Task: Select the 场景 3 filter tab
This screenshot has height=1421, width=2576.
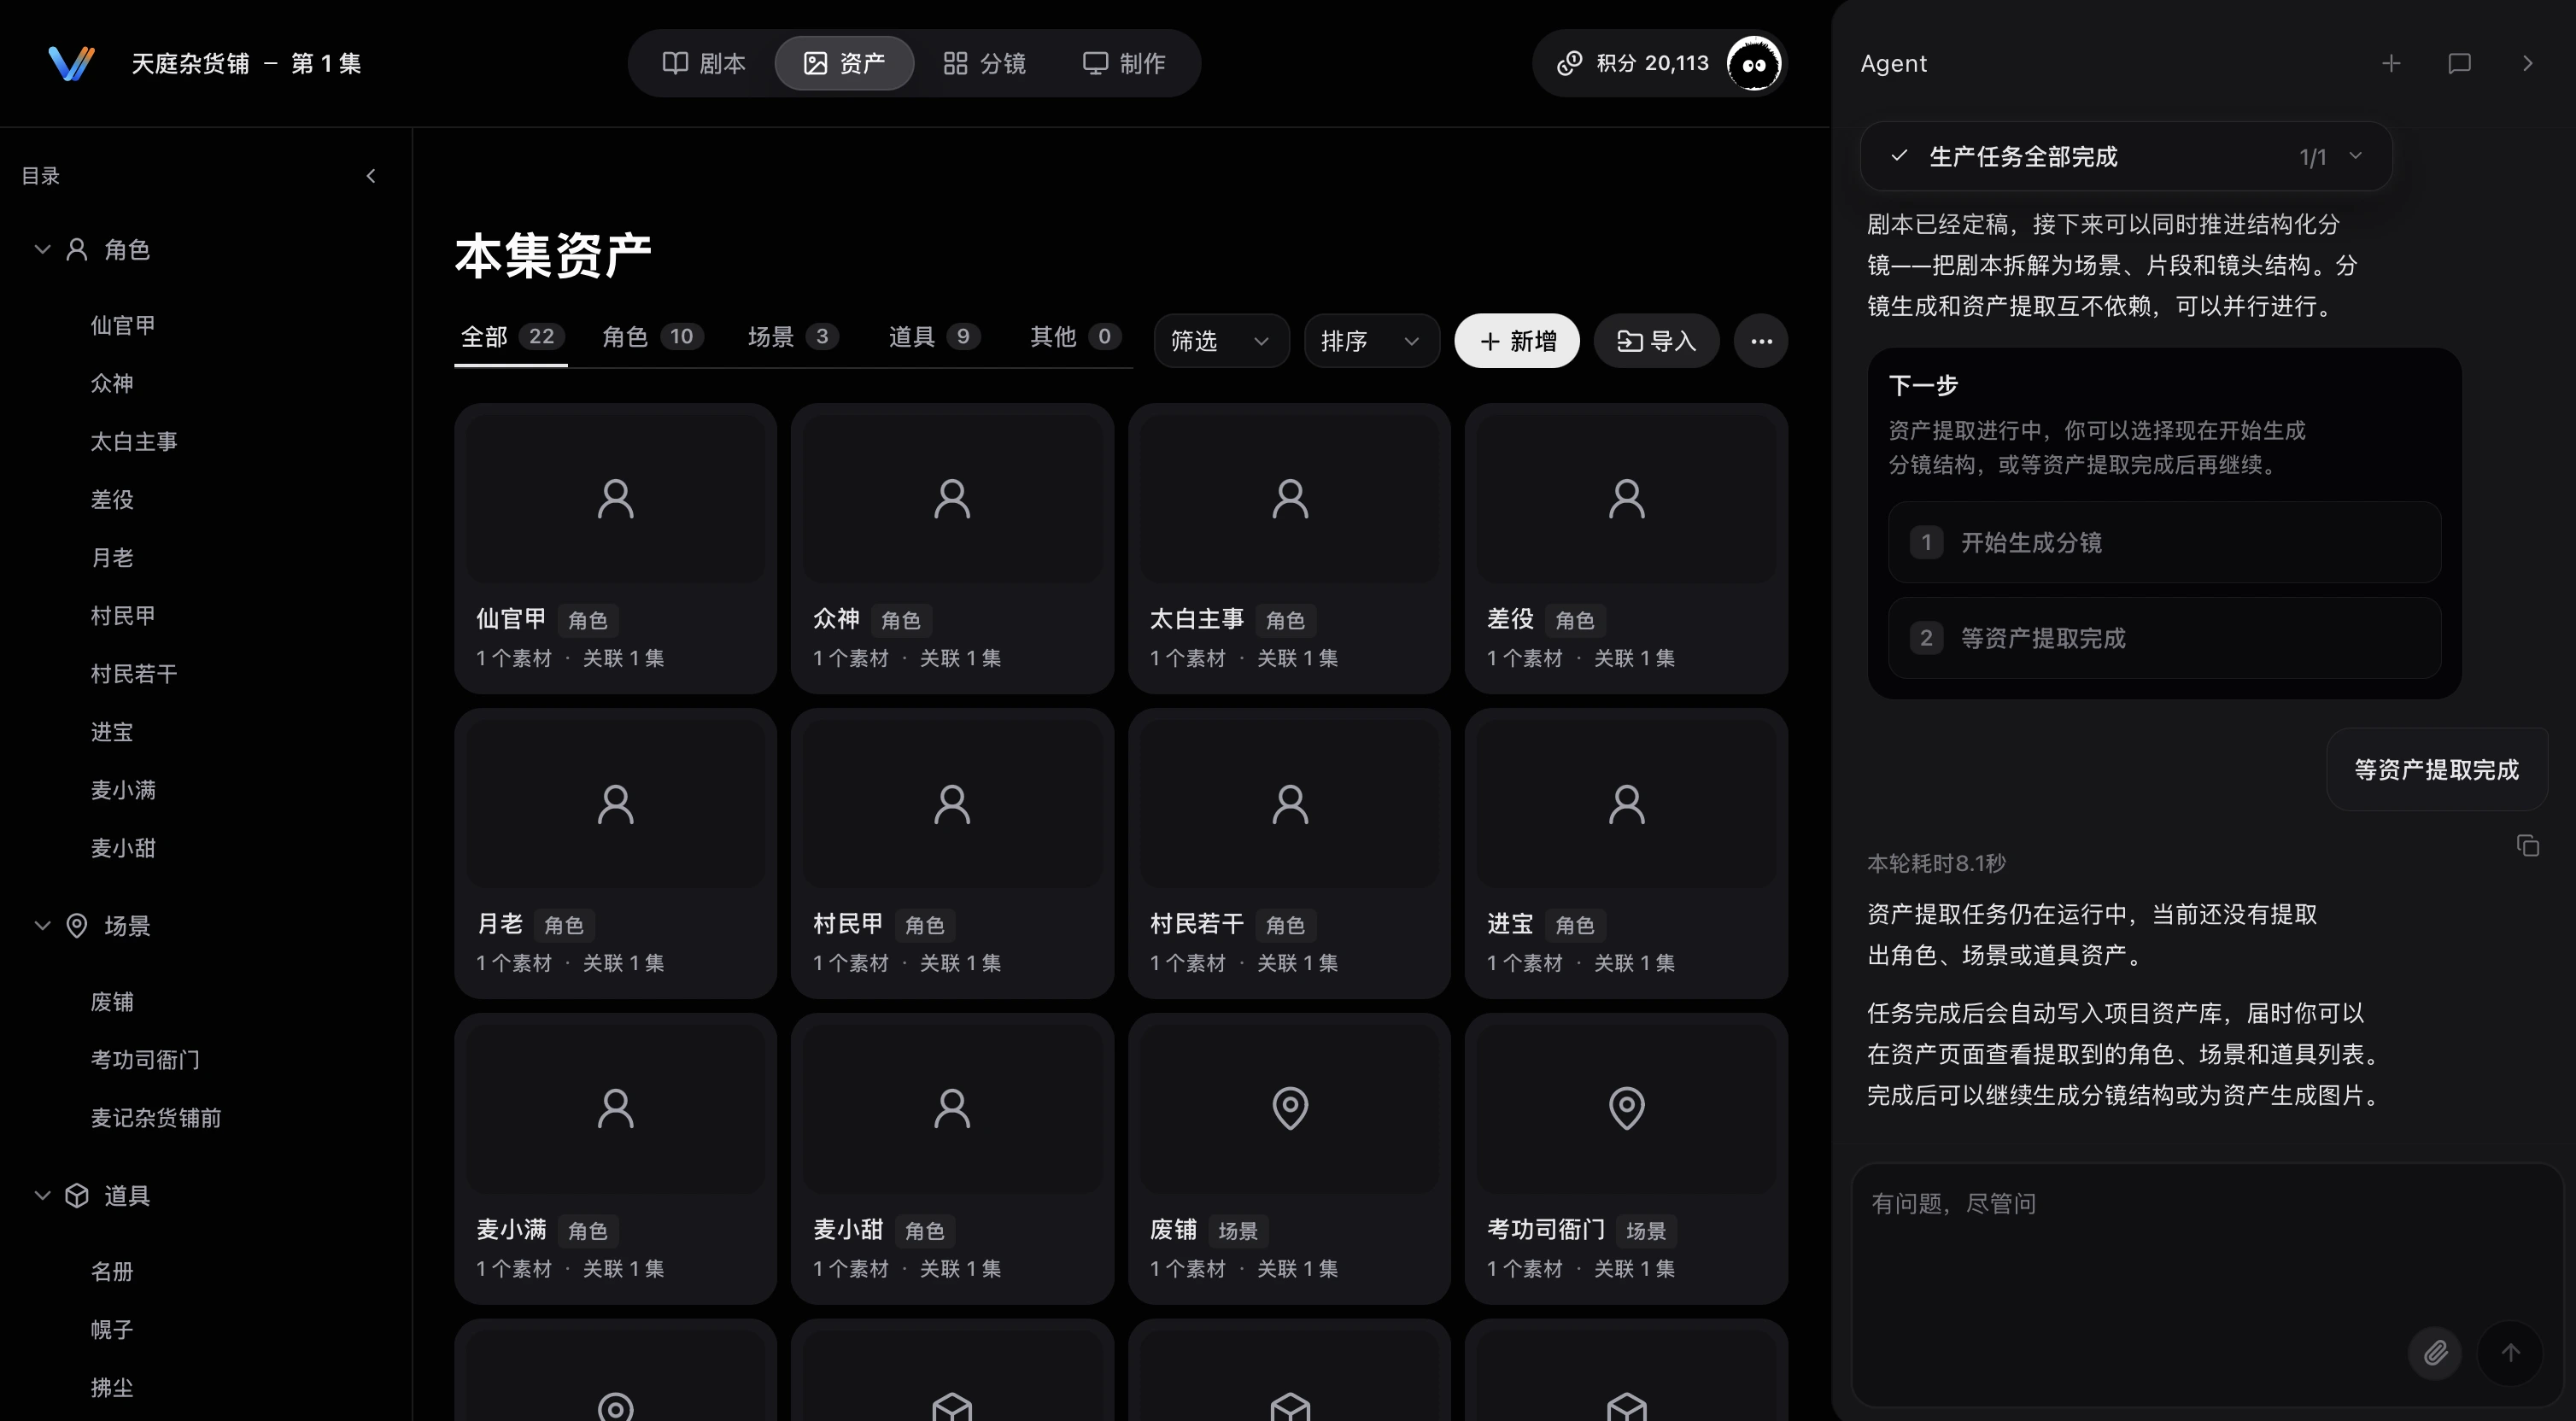Action: [x=793, y=337]
